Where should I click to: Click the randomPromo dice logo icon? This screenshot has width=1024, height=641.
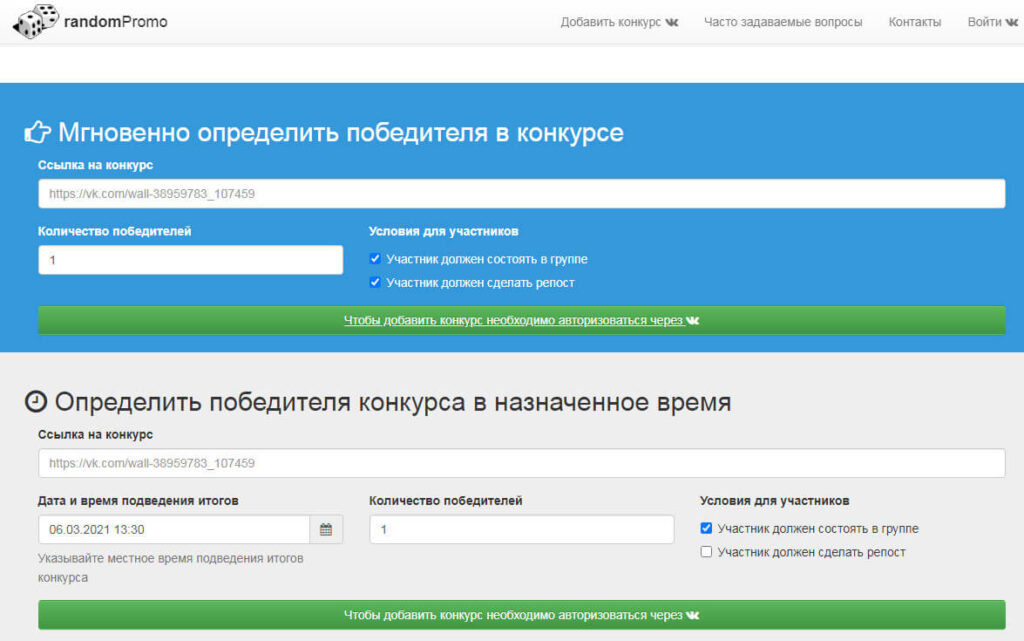(x=35, y=21)
